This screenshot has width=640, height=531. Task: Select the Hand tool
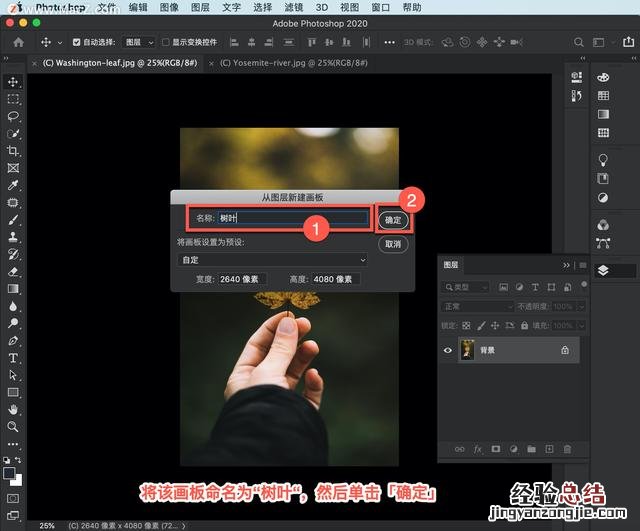(x=13, y=409)
